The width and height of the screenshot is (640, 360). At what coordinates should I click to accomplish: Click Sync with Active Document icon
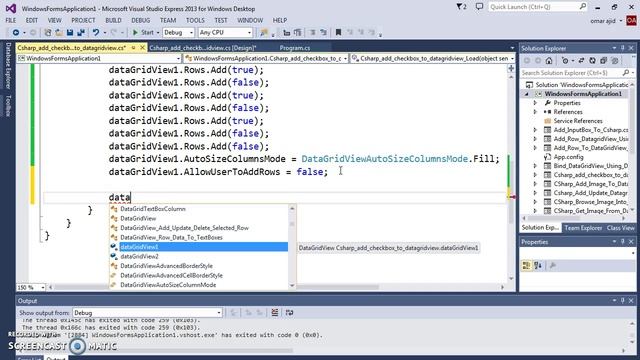[x=581, y=61]
